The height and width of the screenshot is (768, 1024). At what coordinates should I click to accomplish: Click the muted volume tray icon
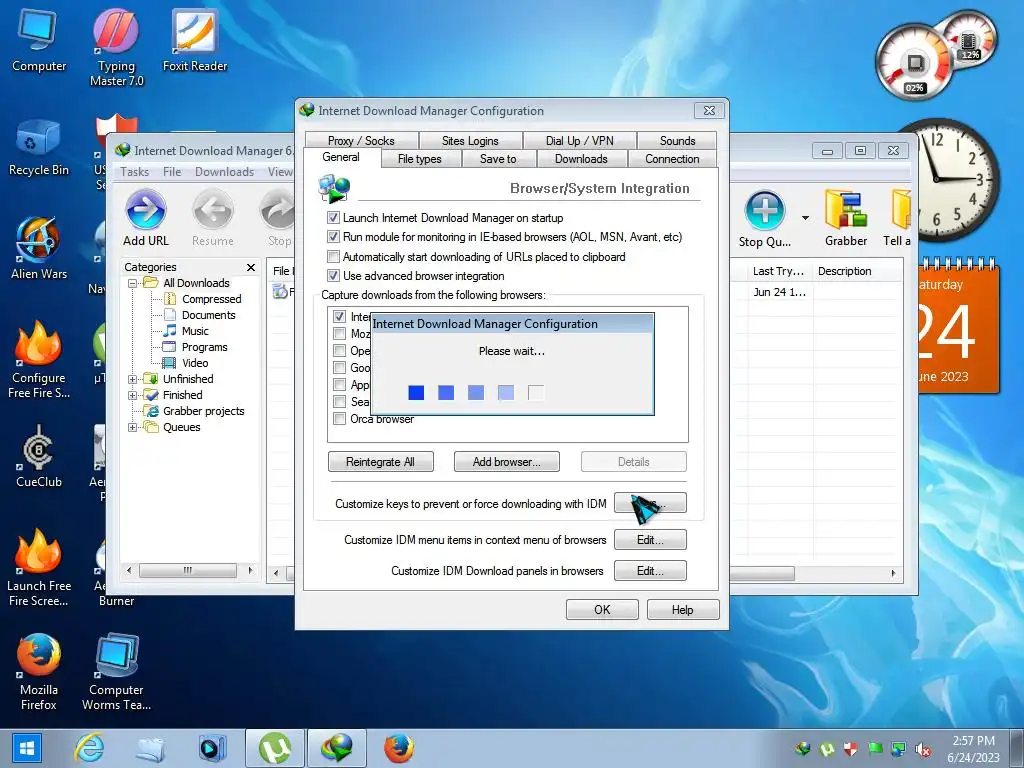point(923,749)
